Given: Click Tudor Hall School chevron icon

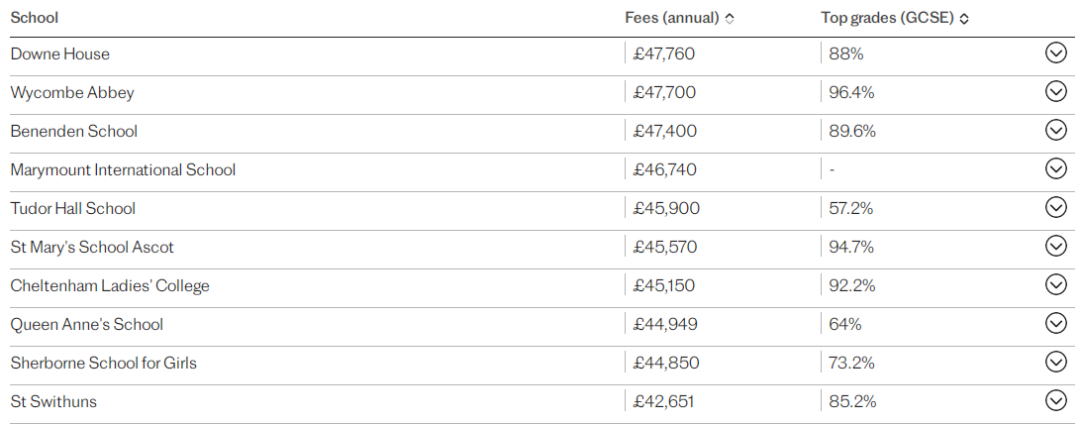Looking at the screenshot, I should point(1055,207).
